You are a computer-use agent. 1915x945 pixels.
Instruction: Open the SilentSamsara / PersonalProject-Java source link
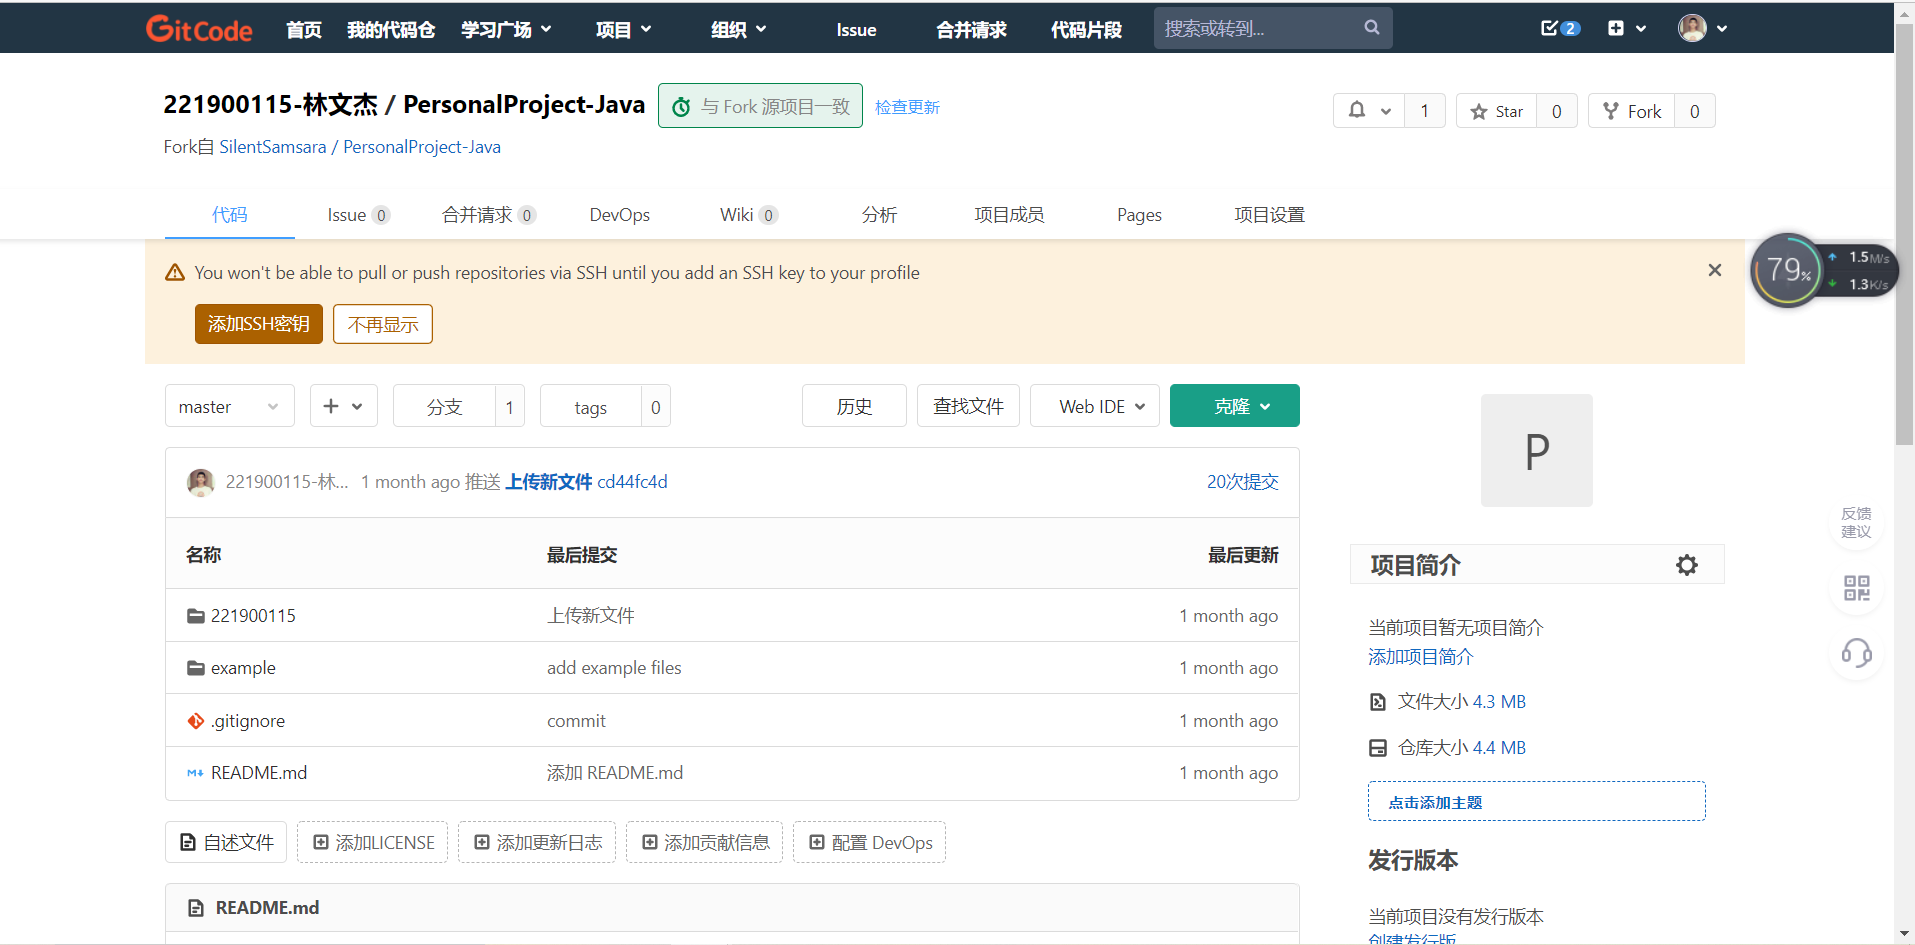tap(360, 147)
